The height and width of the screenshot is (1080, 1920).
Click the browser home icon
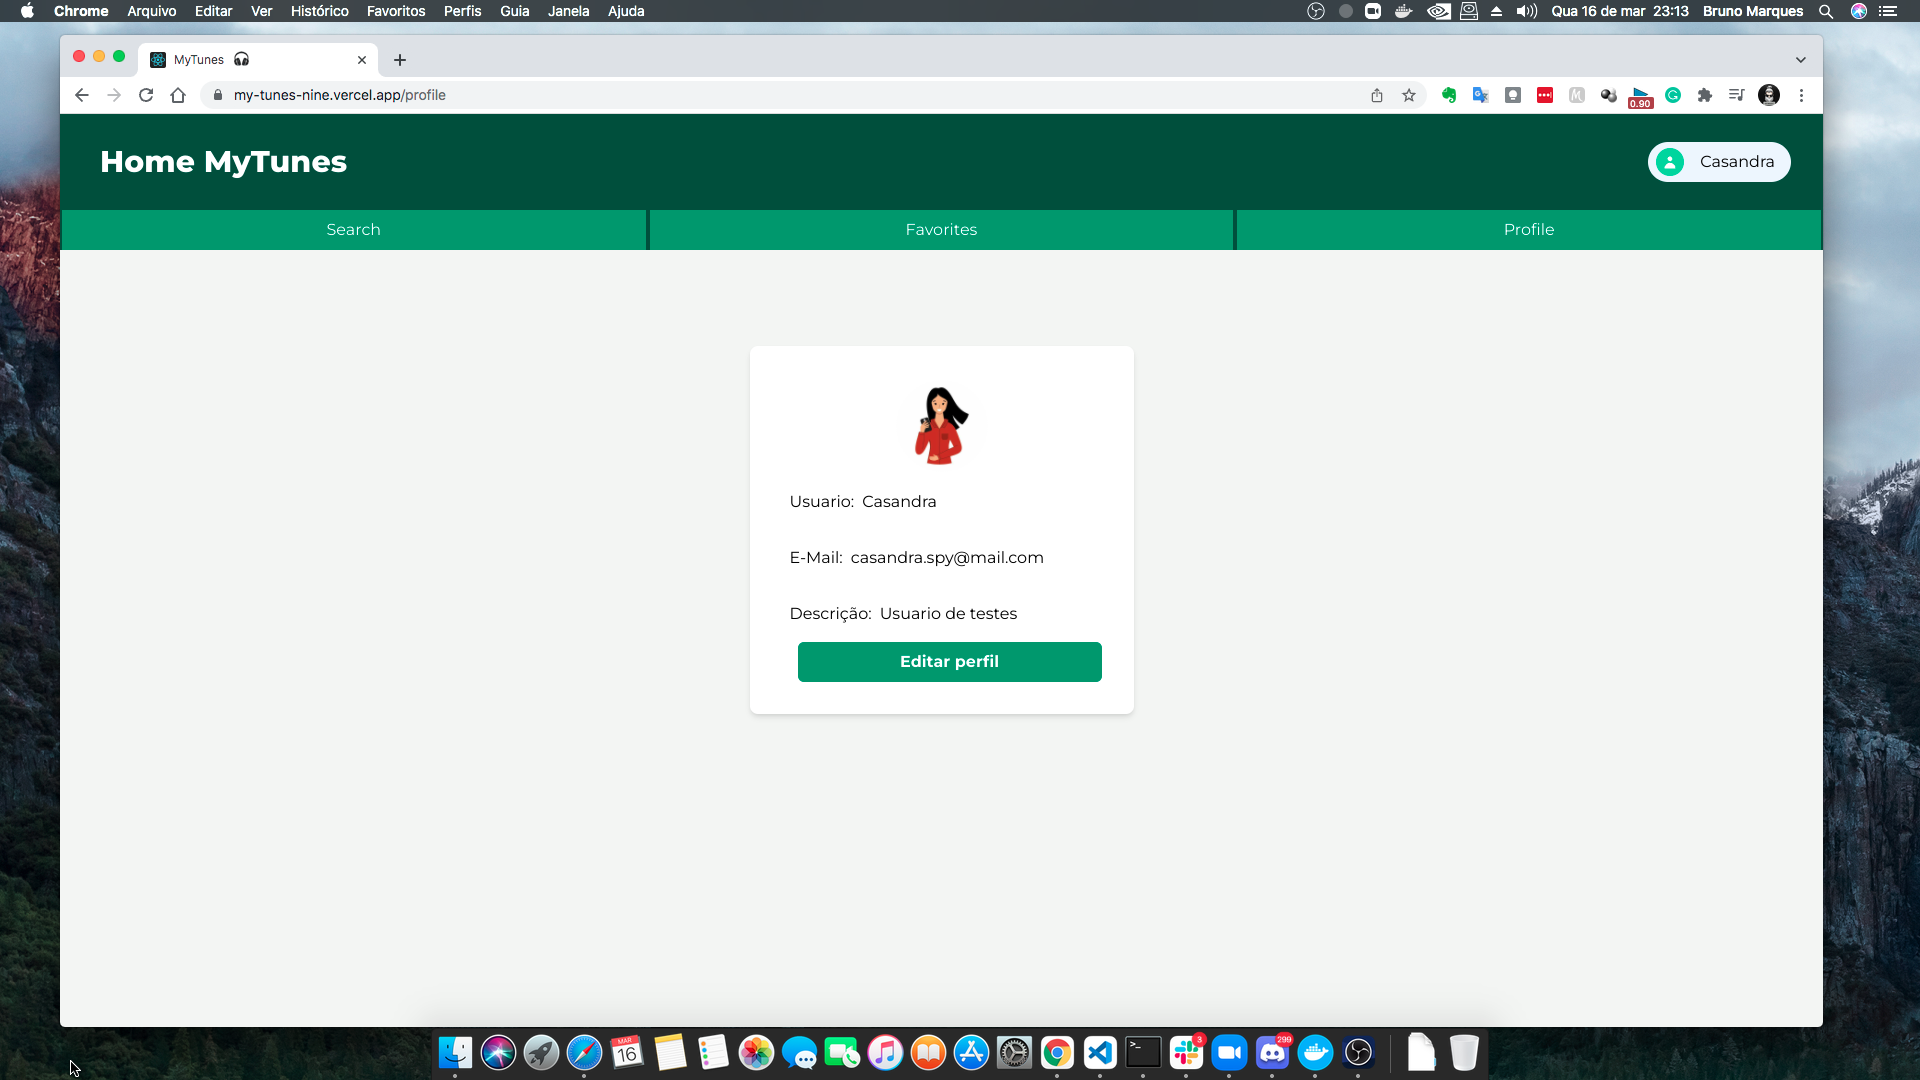178,95
